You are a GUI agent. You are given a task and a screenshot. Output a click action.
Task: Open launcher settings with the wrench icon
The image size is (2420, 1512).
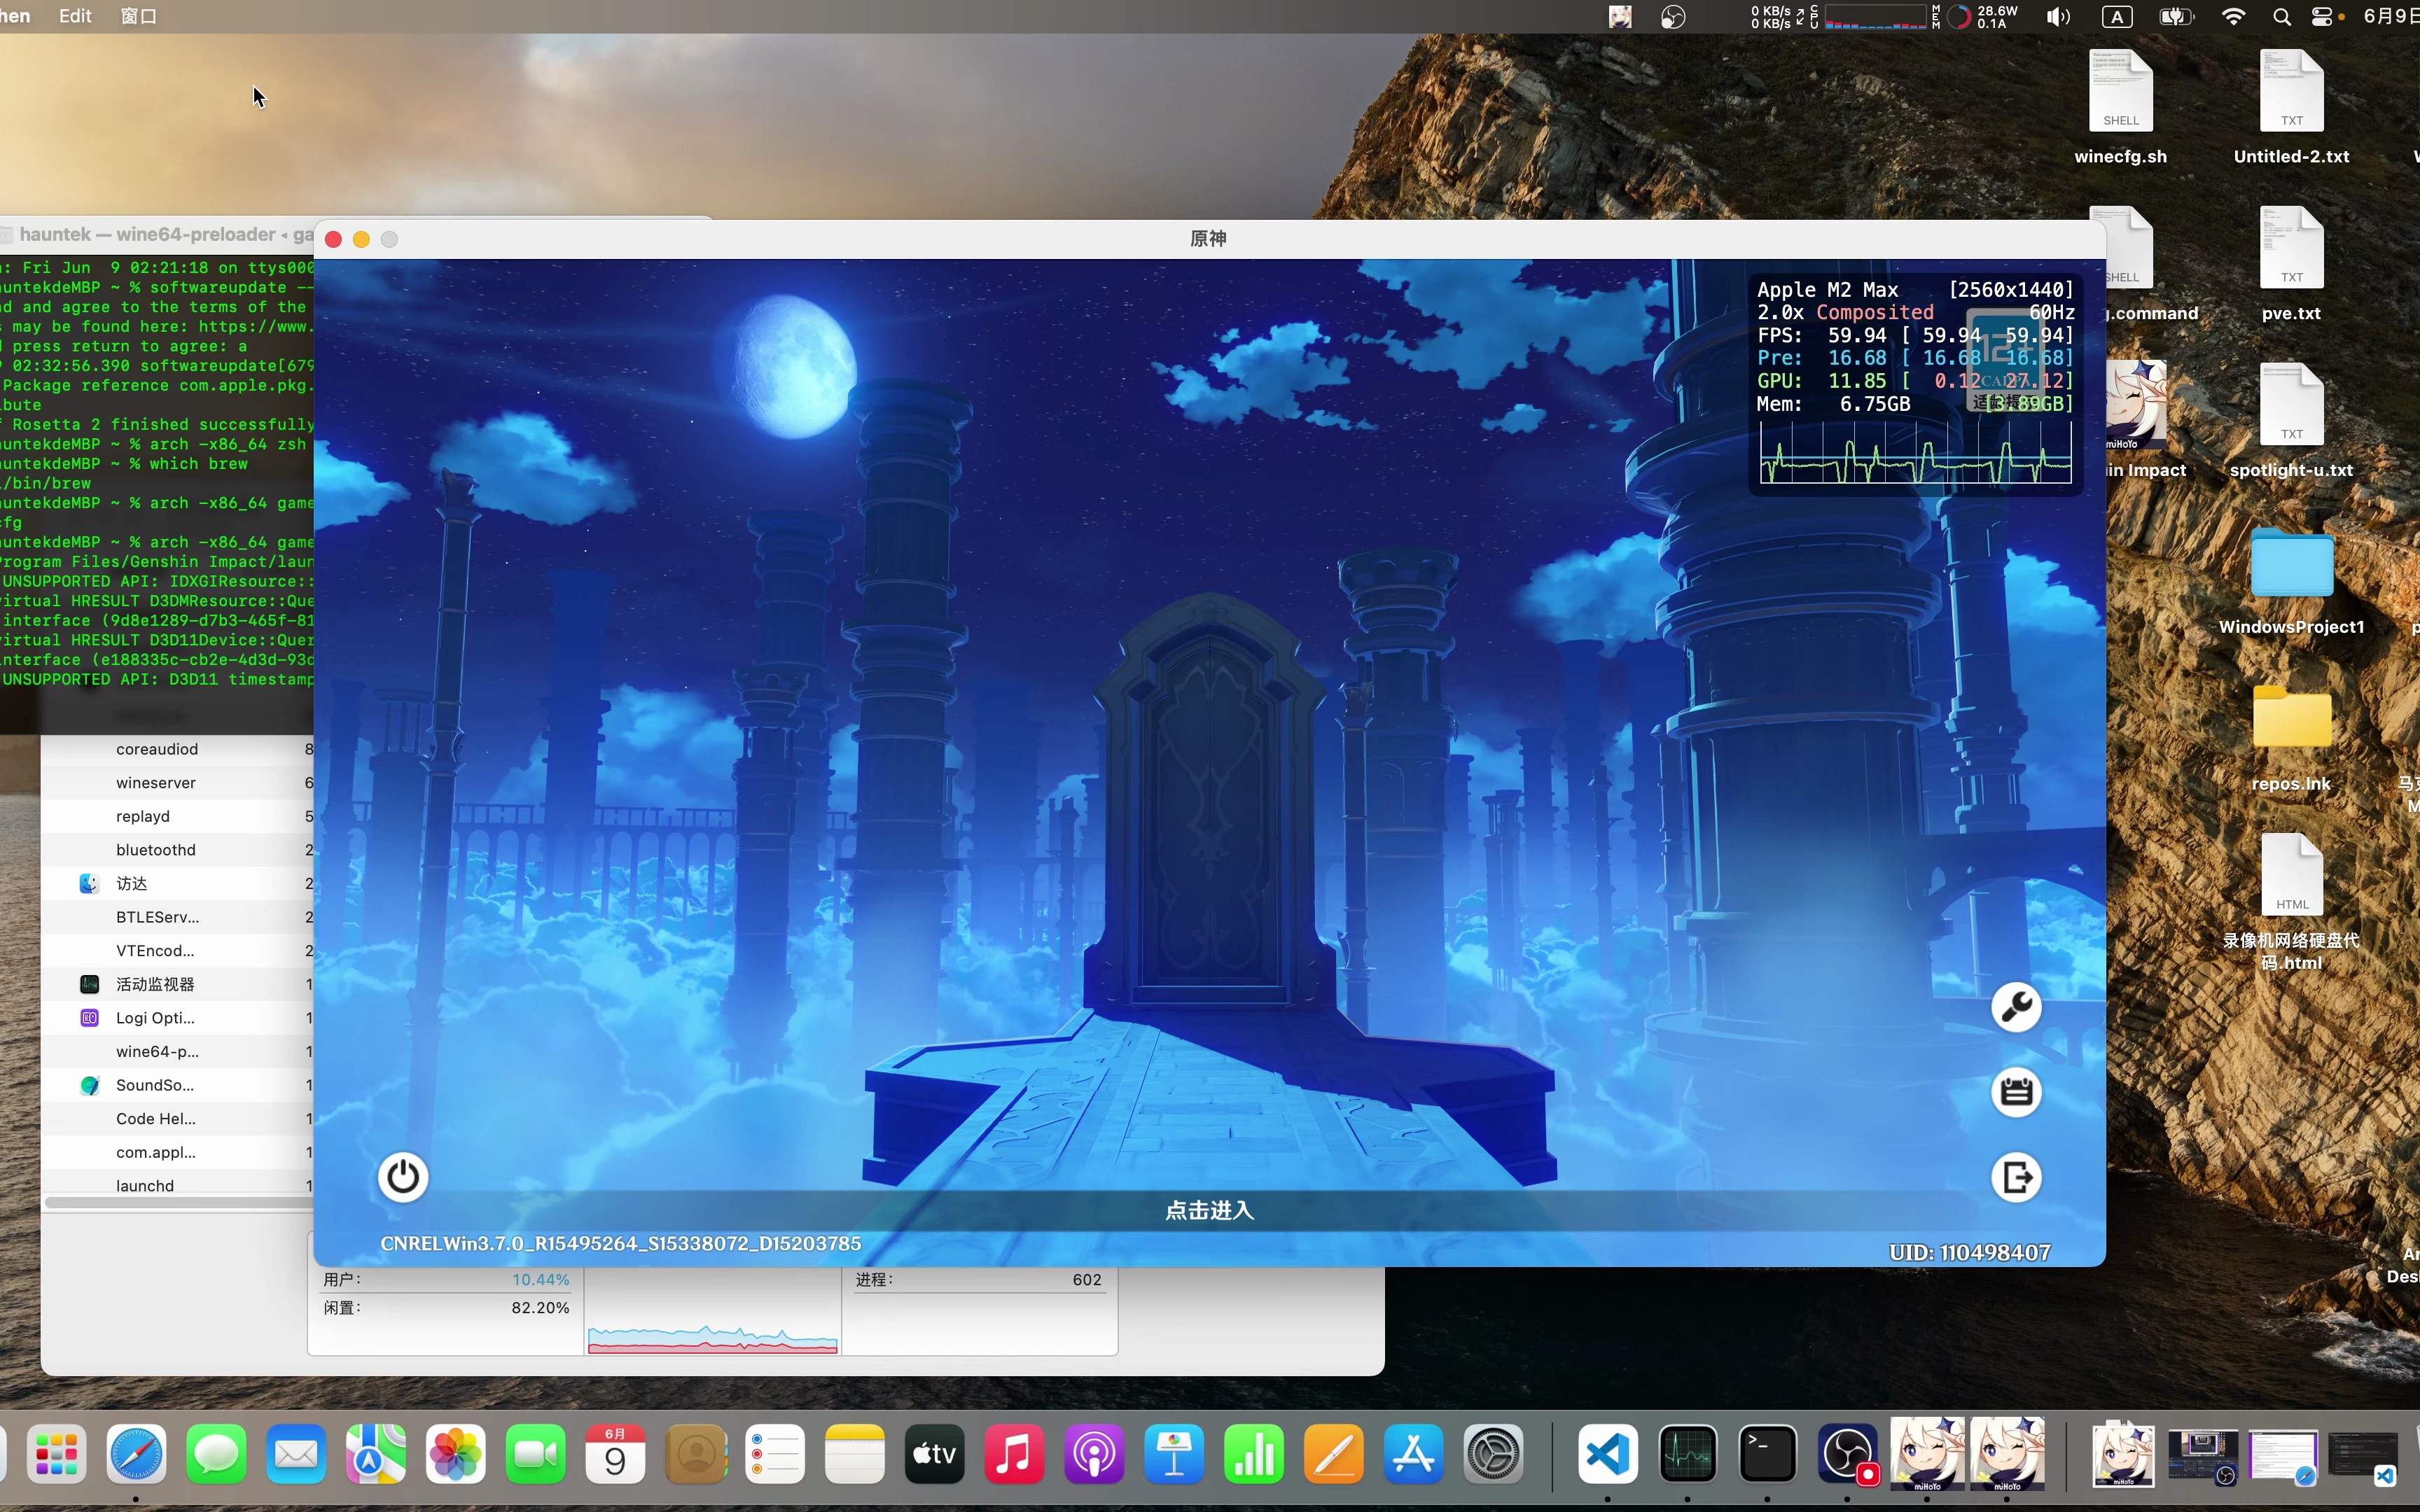(x=2016, y=1008)
